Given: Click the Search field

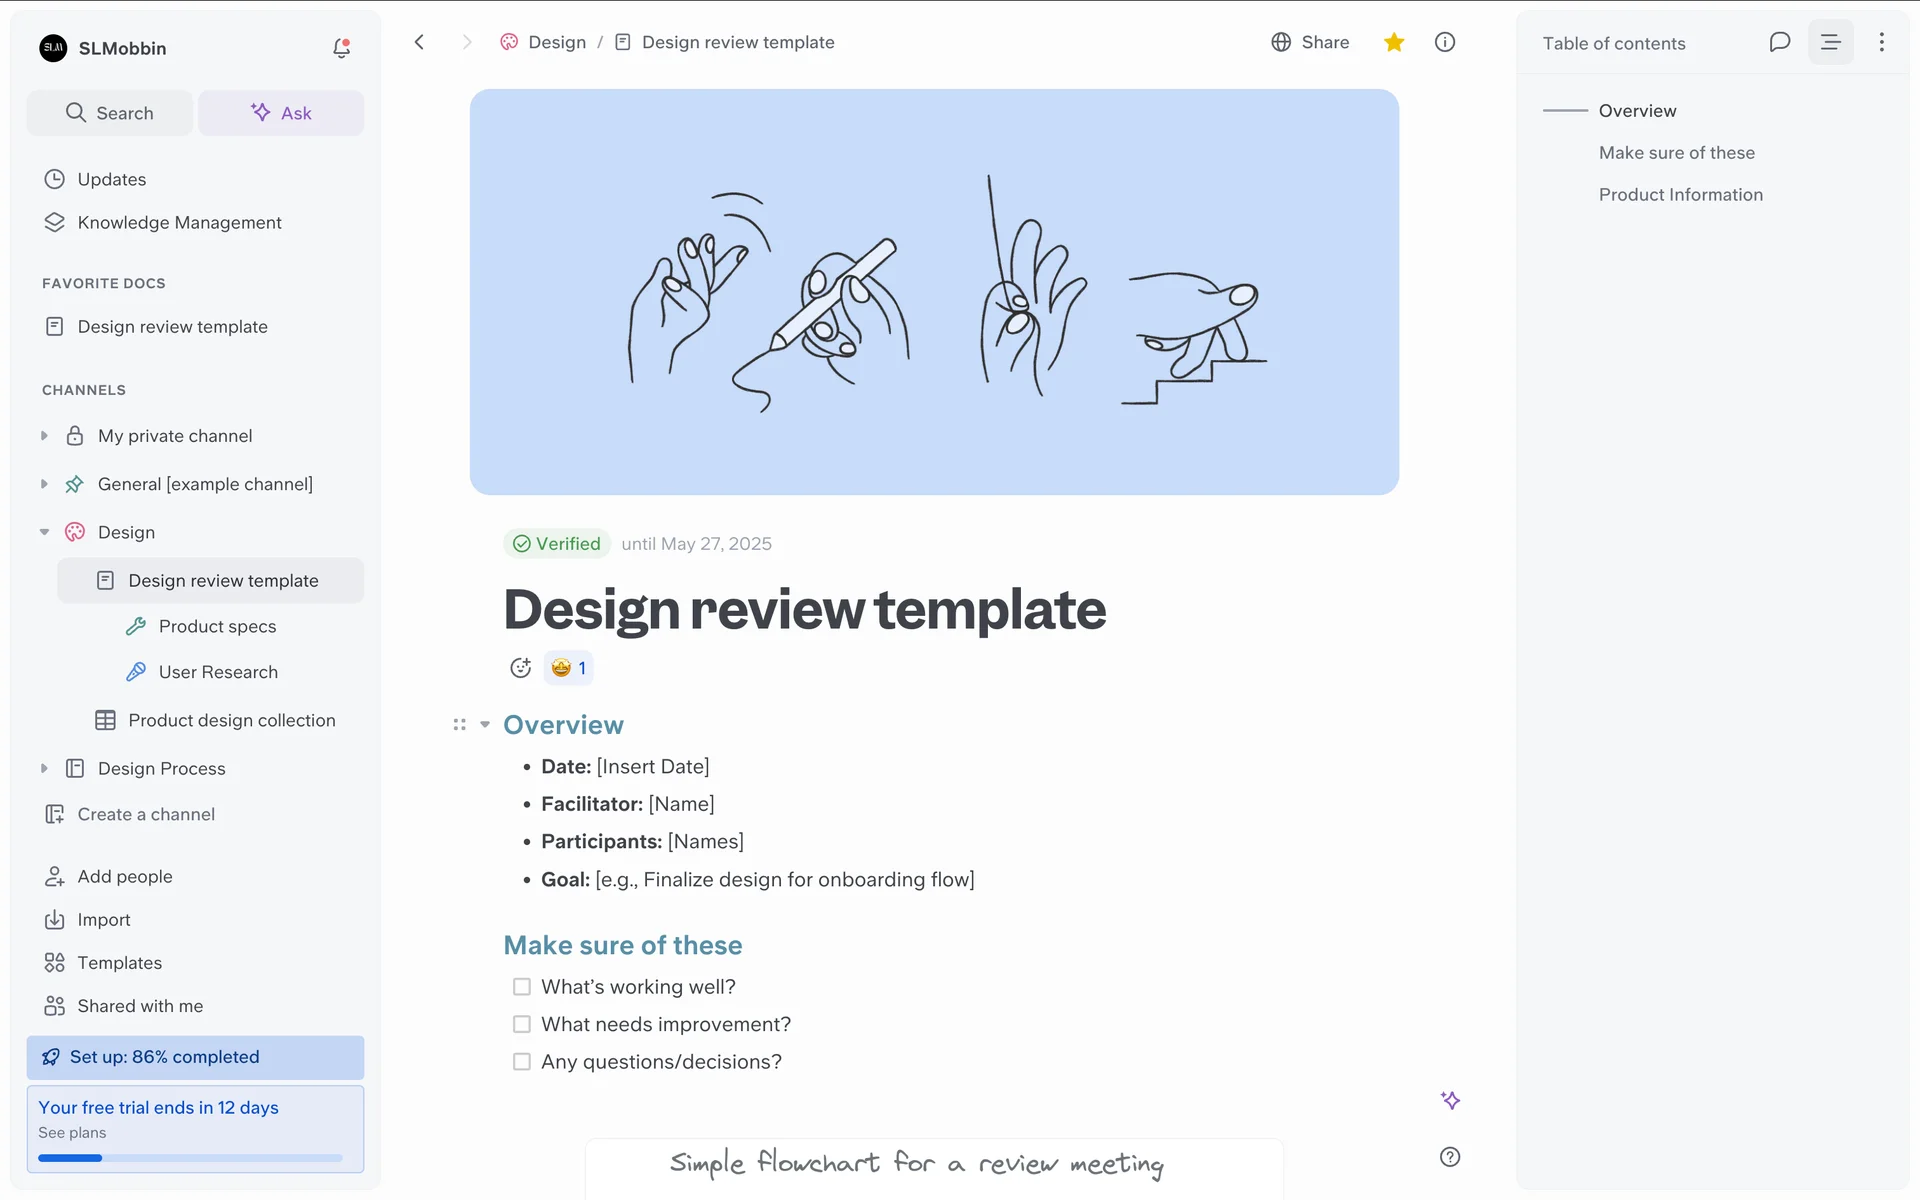Looking at the screenshot, I should (x=110, y=113).
